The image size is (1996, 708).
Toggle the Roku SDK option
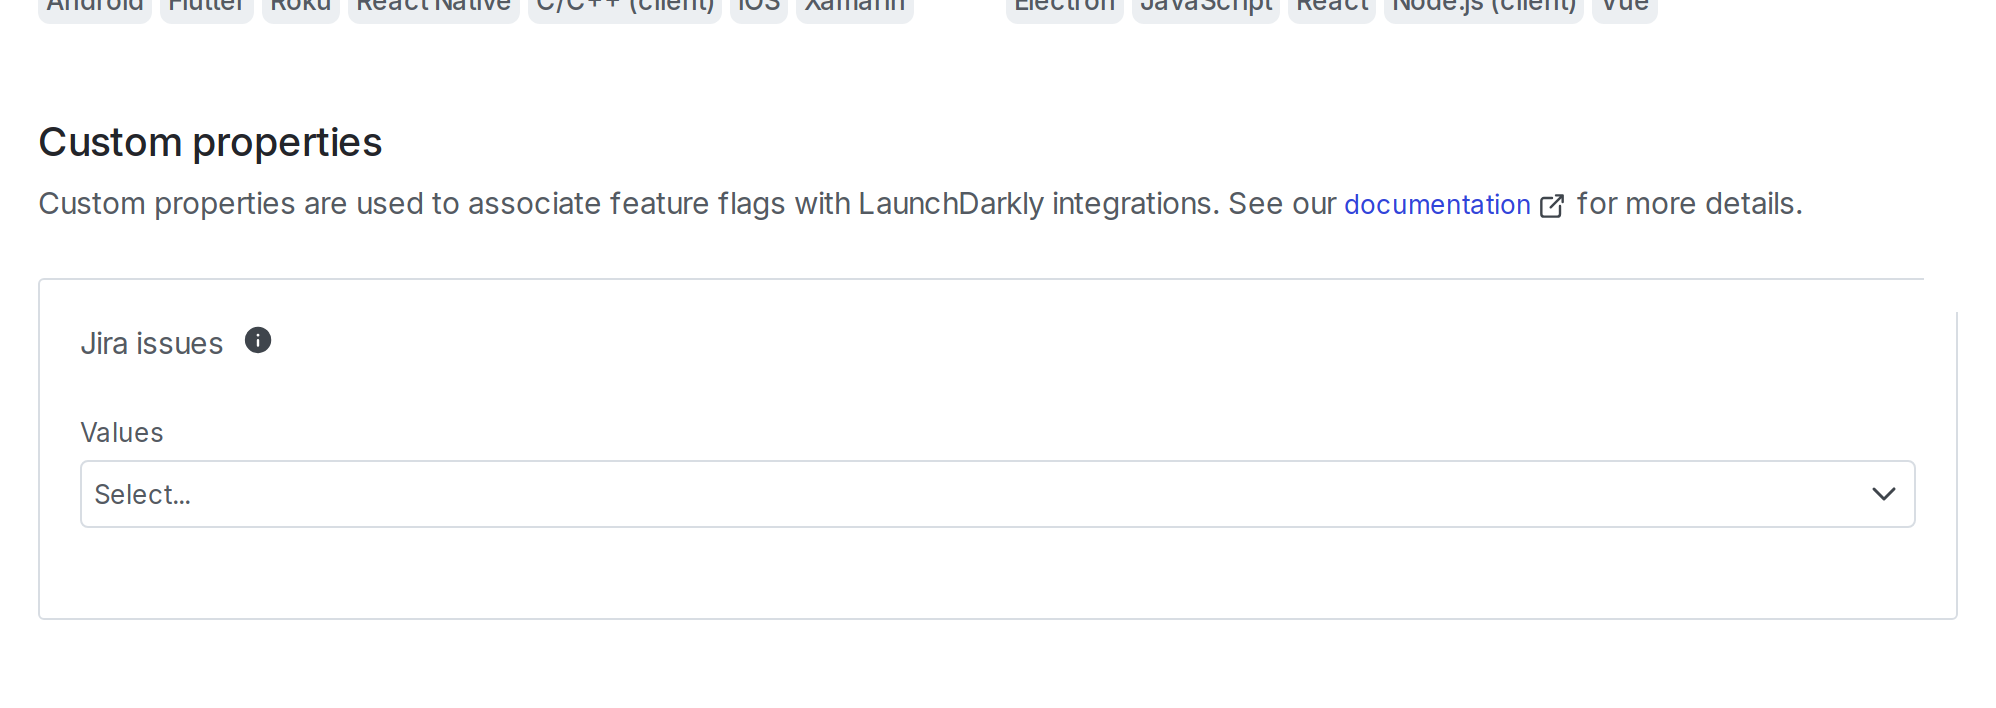pyautogui.click(x=300, y=6)
